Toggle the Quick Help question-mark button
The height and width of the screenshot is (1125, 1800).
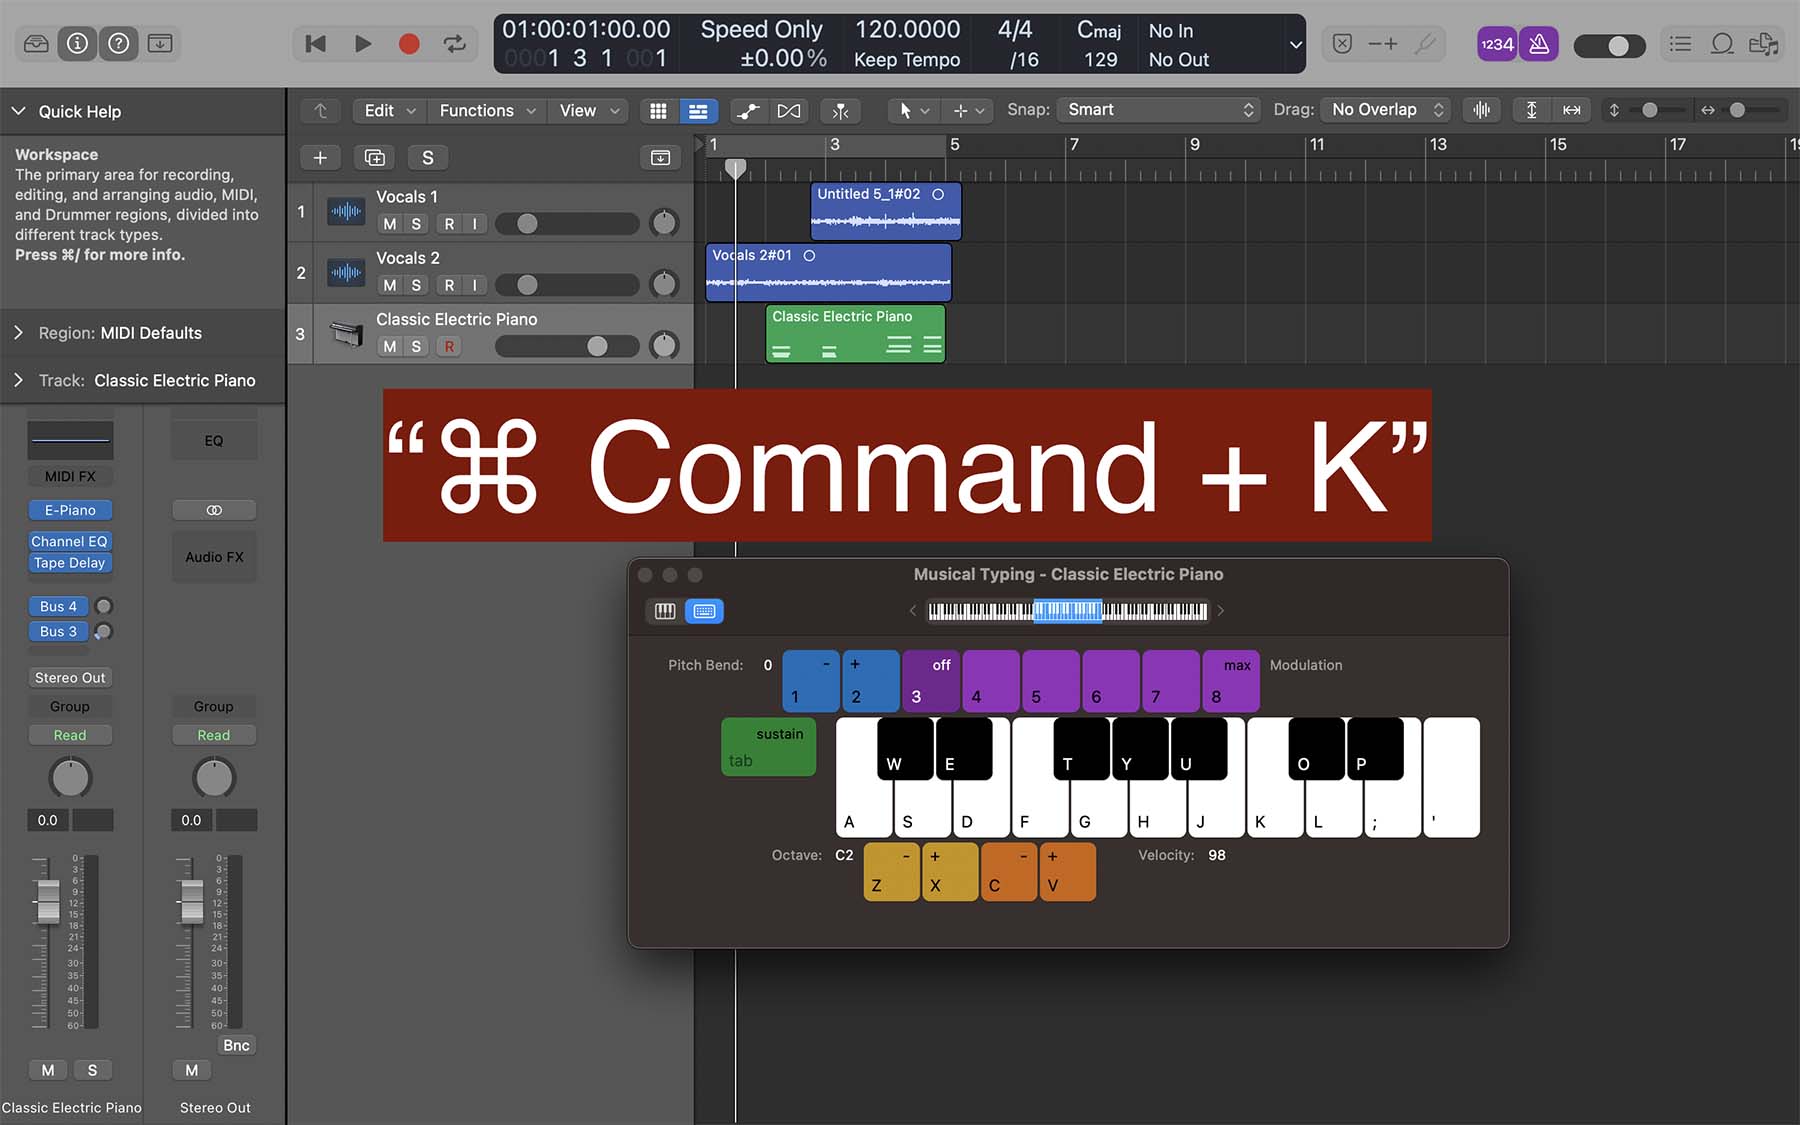coord(118,44)
